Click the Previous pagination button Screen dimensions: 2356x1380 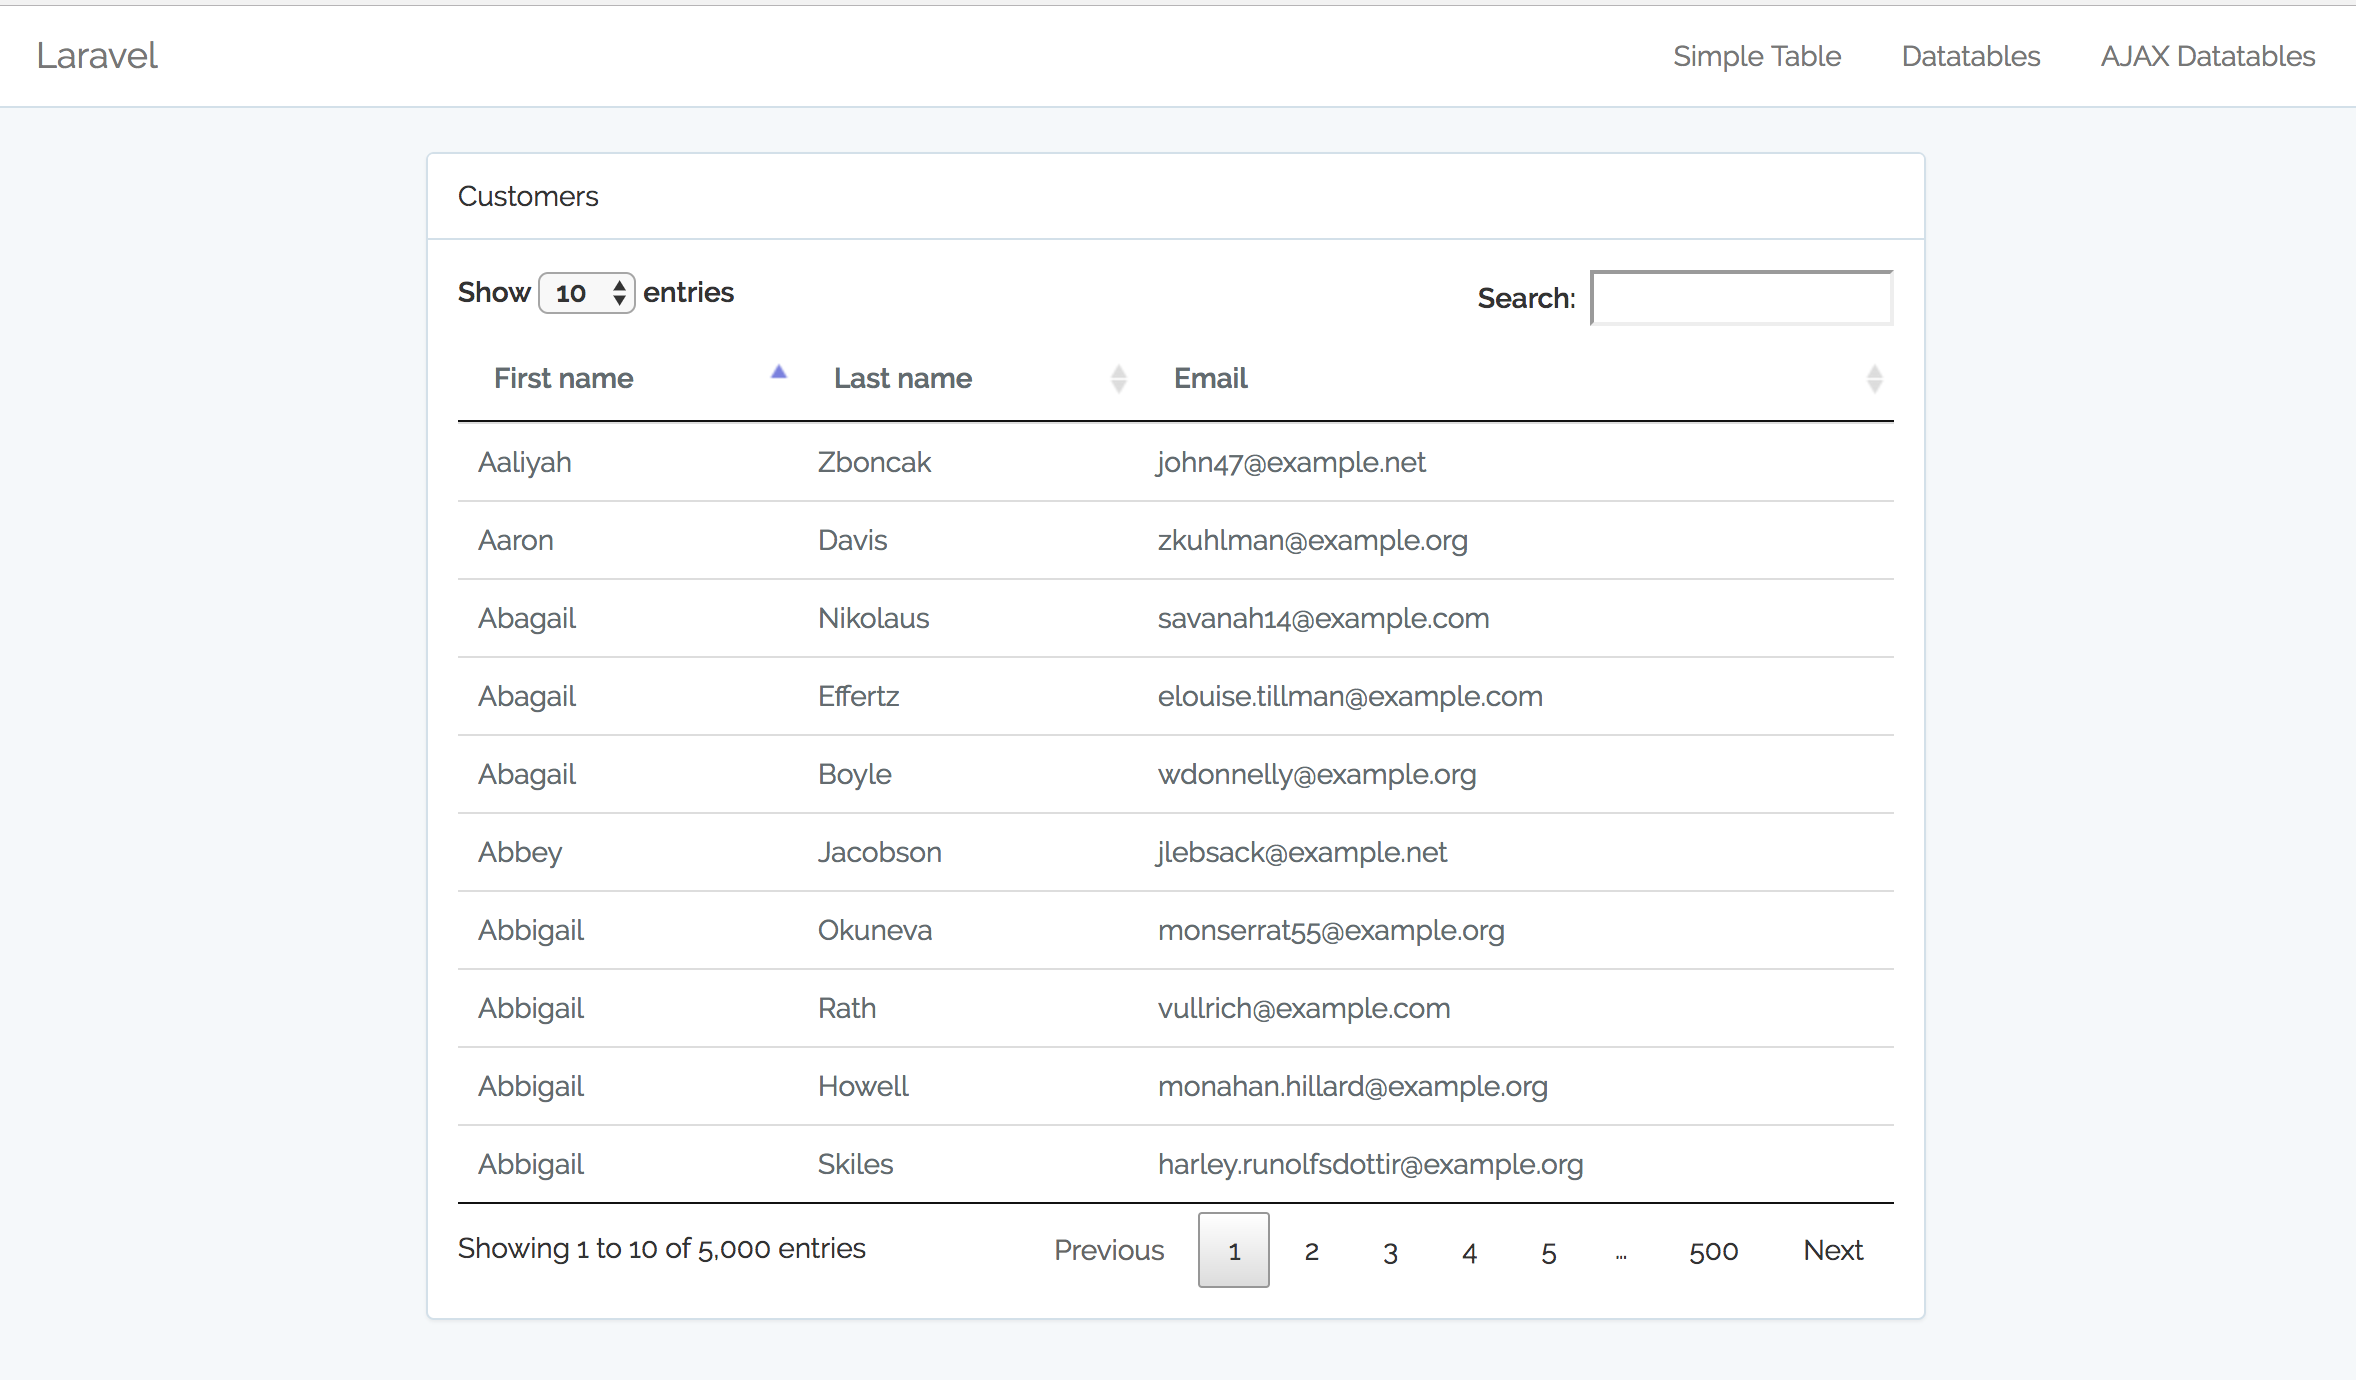pos(1109,1250)
